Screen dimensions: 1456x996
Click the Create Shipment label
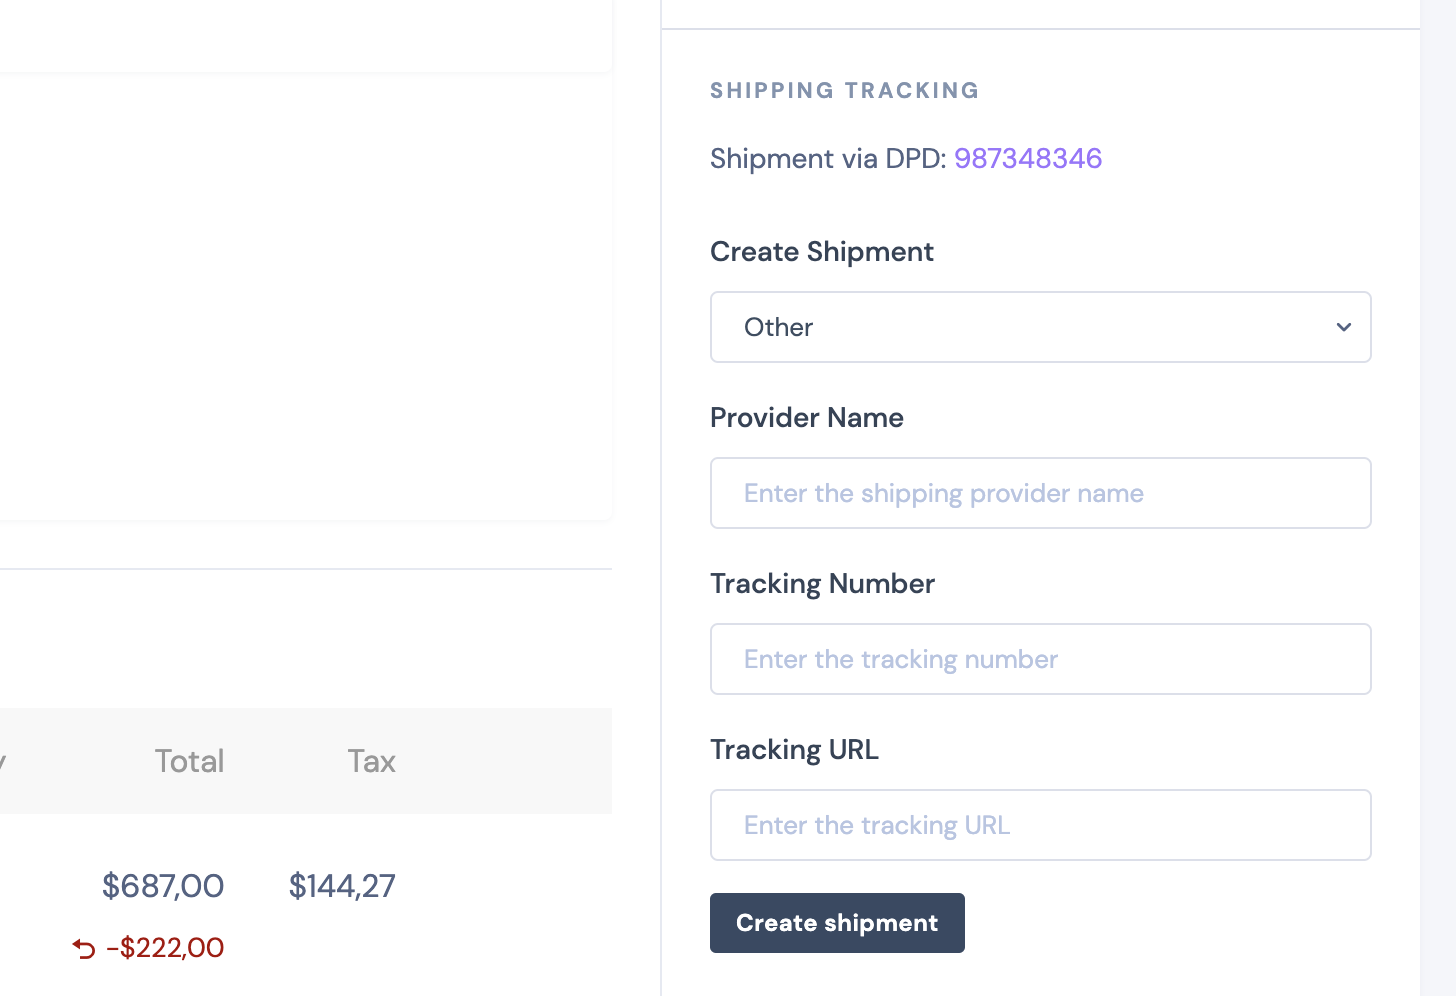(822, 252)
